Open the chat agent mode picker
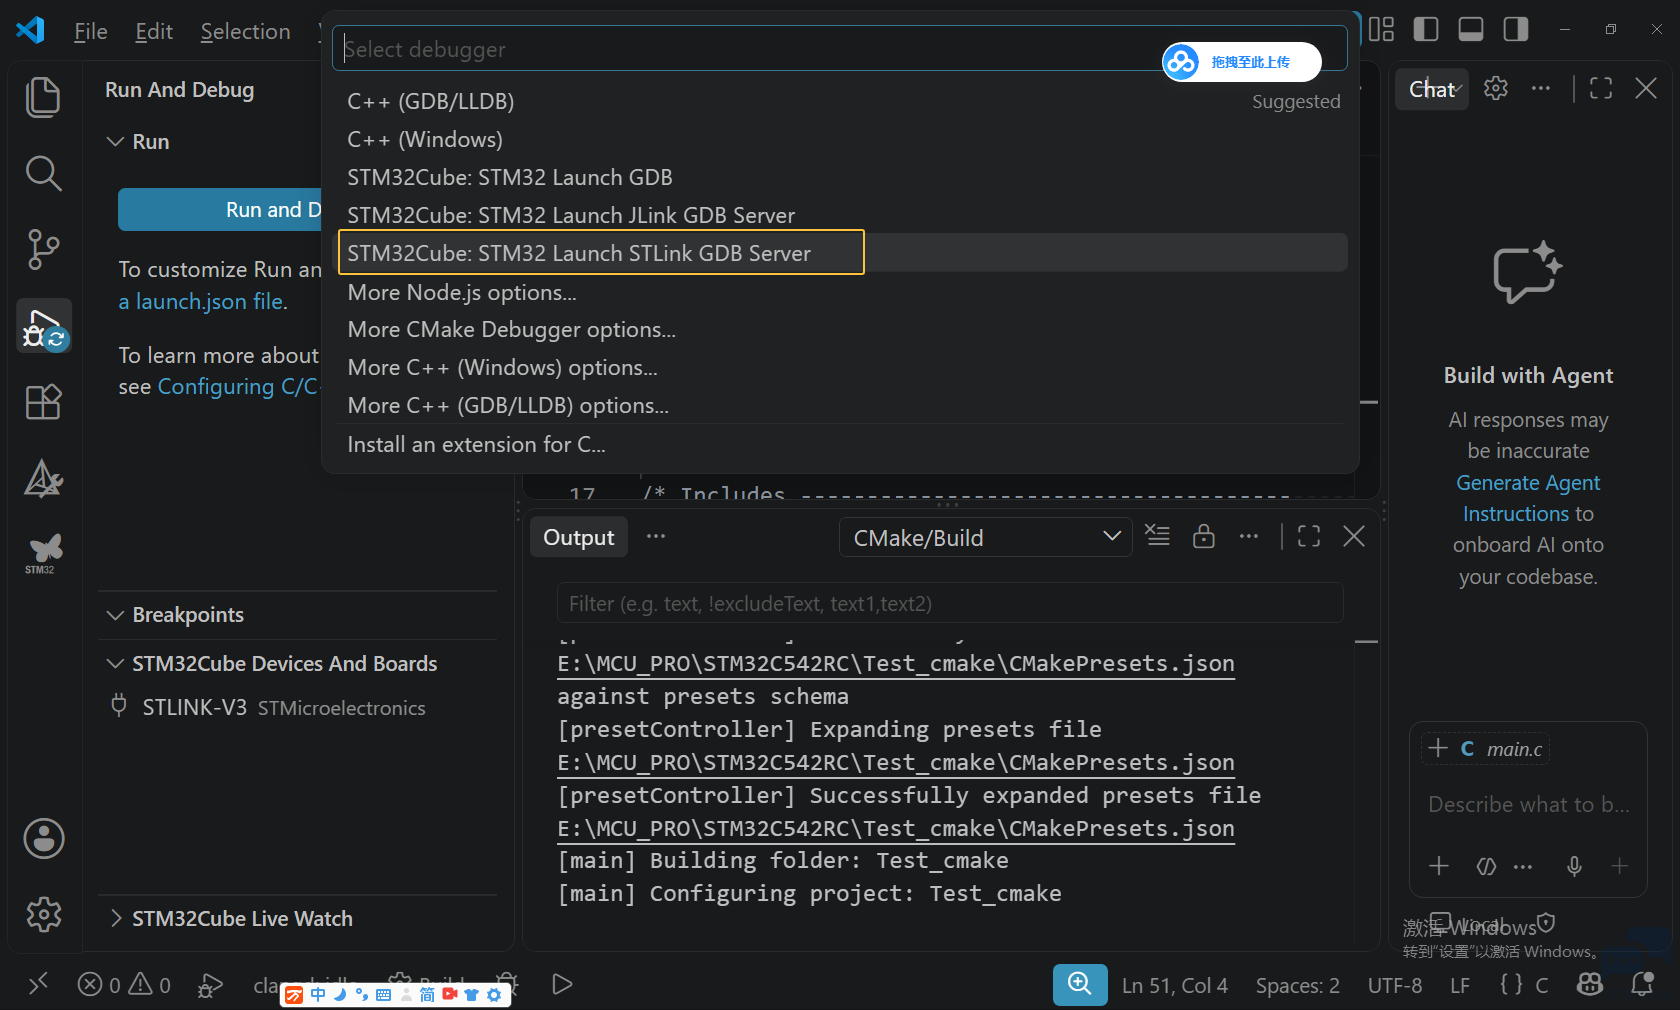The image size is (1680, 1010). pos(1486,866)
